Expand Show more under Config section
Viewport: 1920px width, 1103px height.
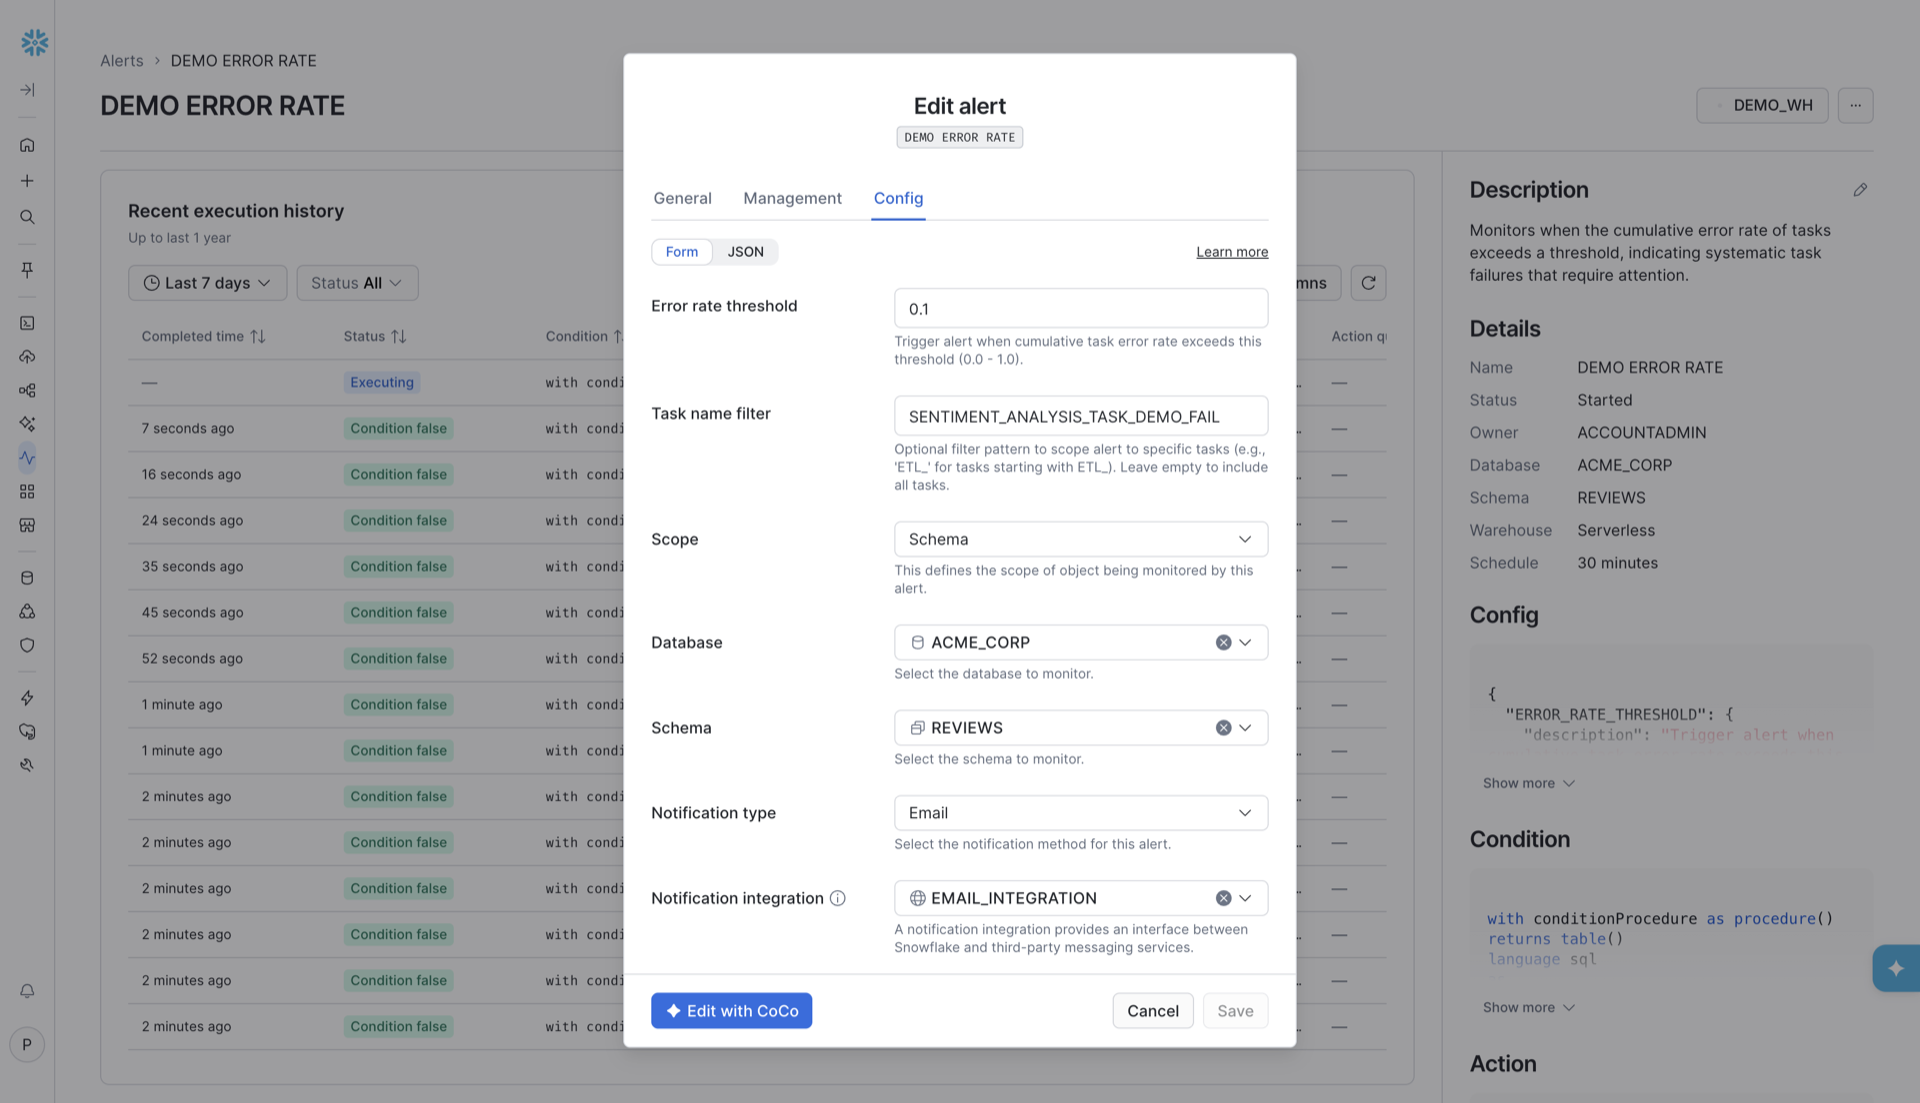pos(1528,783)
